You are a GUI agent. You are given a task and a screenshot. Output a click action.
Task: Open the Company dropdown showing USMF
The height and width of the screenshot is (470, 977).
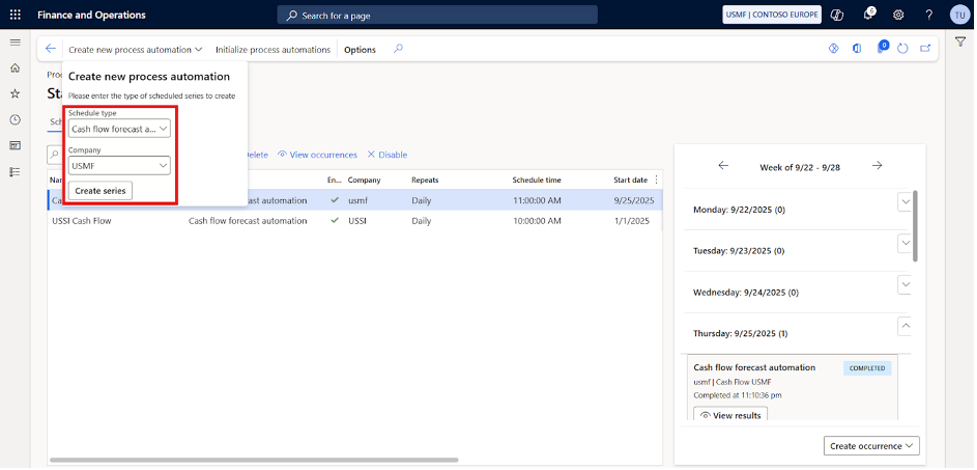[x=120, y=166]
